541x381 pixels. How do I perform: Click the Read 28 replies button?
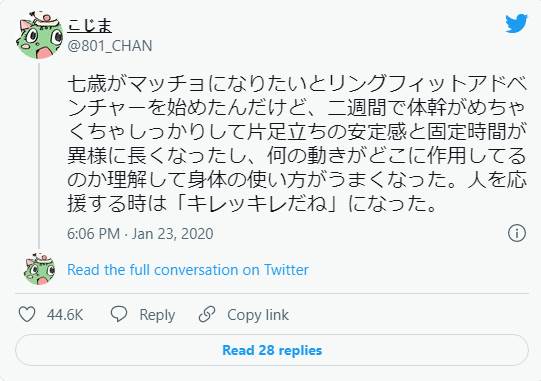click(272, 350)
